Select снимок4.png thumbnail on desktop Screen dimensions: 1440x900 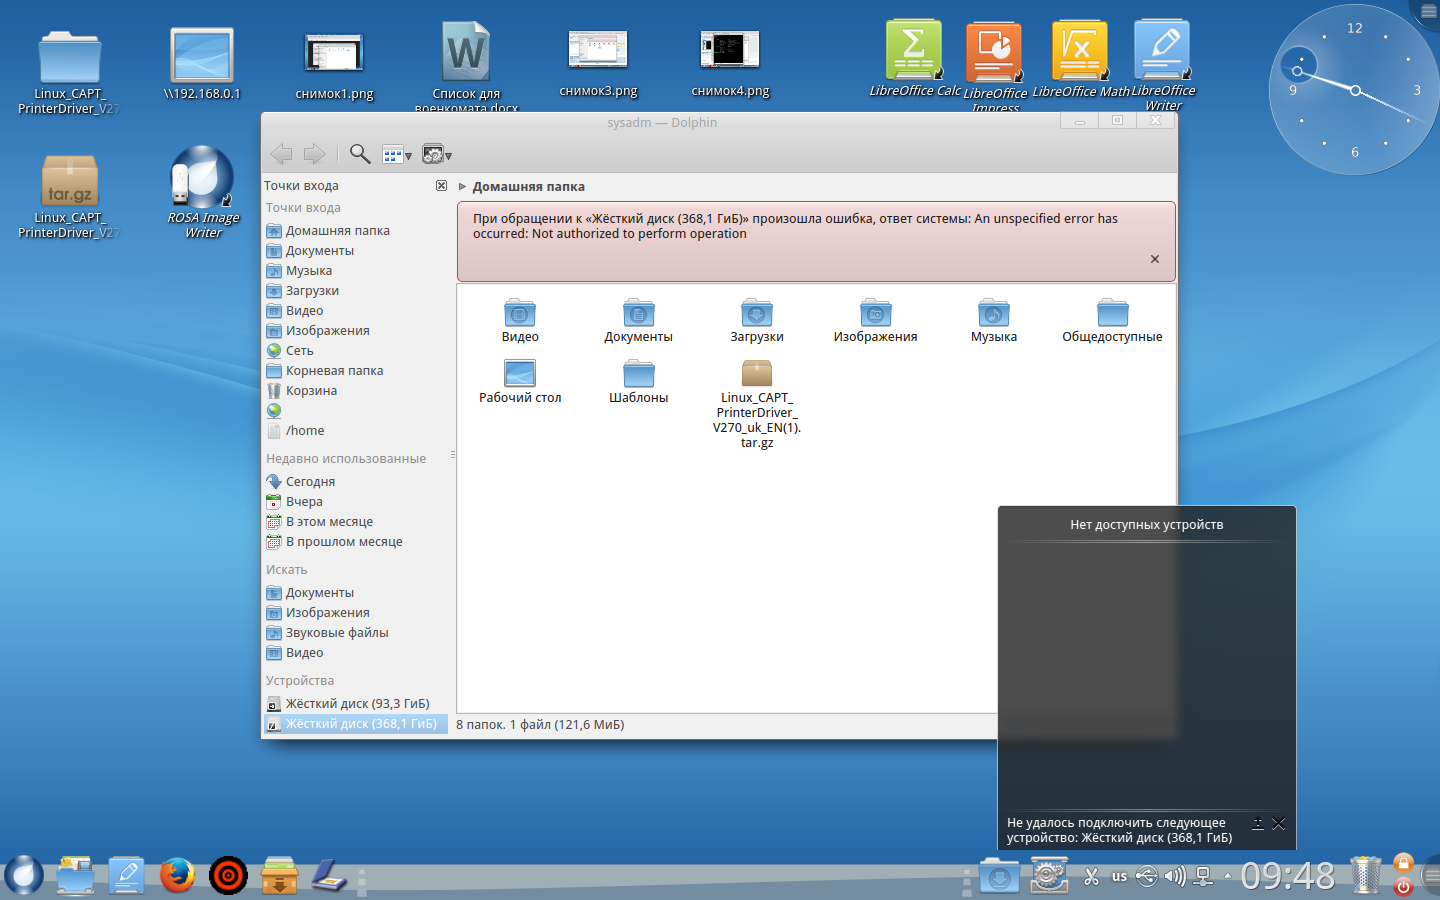coord(730,62)
